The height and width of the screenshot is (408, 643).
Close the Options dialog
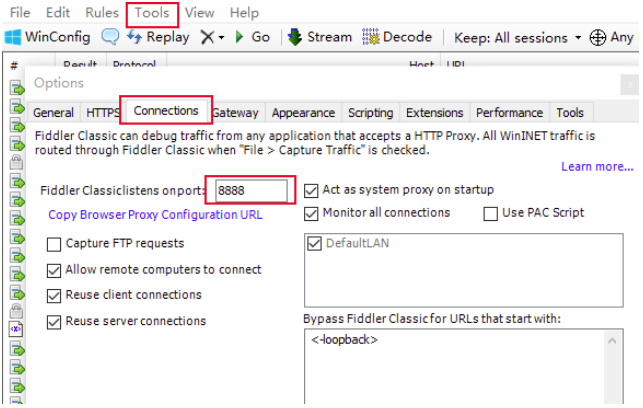tap(630, 84)
